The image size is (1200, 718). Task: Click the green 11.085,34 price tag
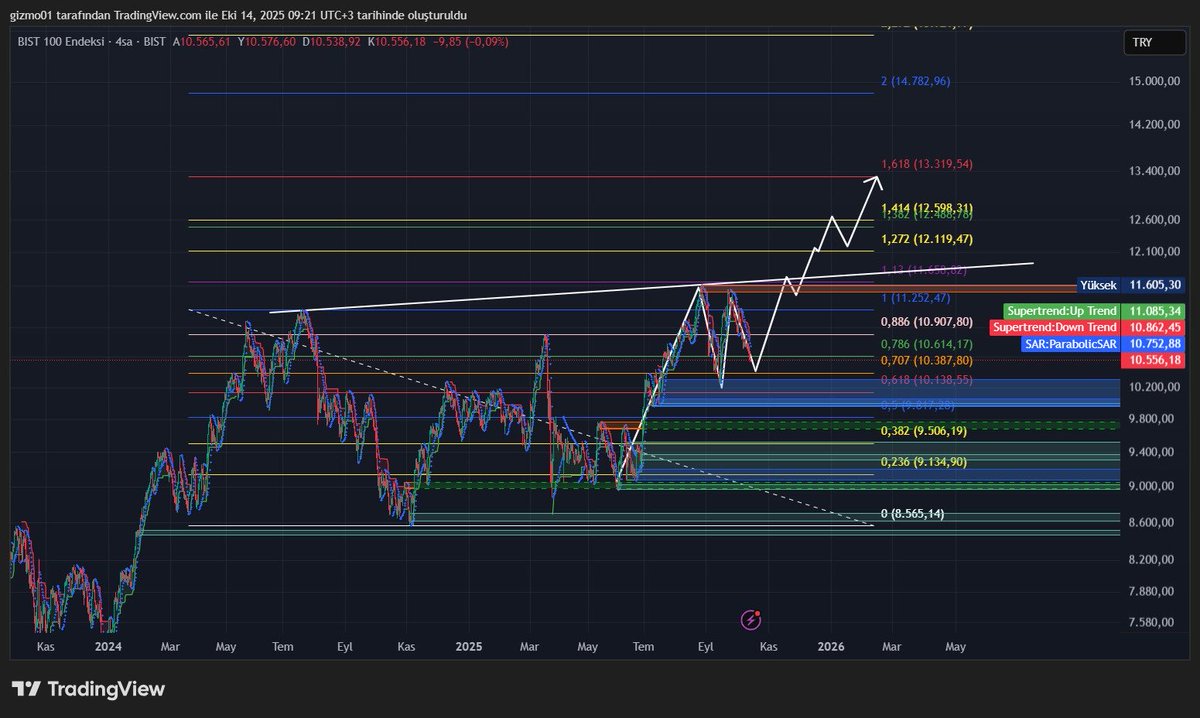point(1153,313)
